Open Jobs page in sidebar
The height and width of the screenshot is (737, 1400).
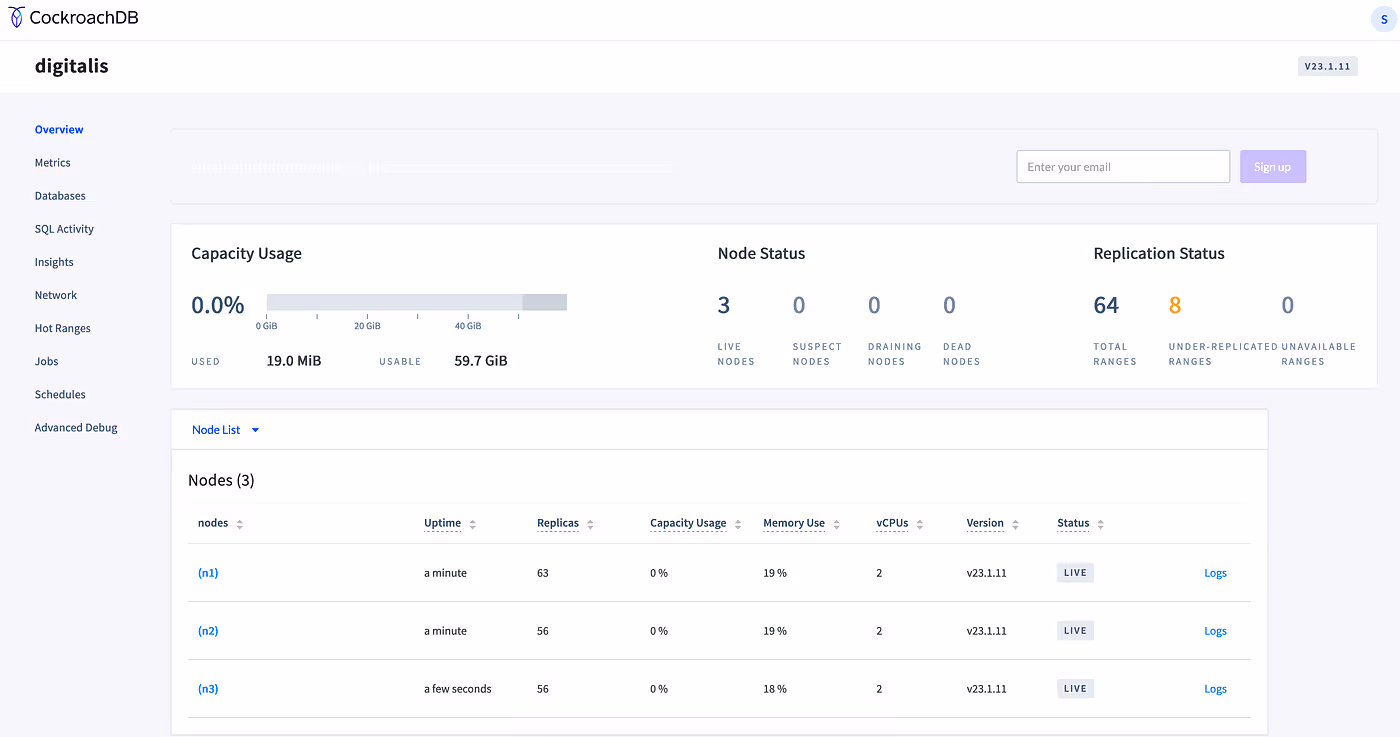tap(47, 361)
